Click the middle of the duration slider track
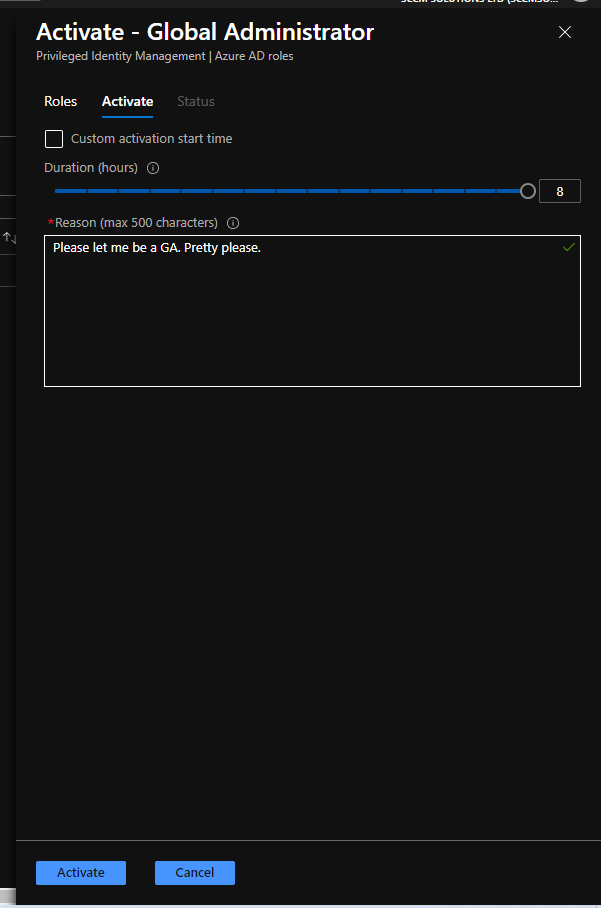The width and height of the screenshot is (601, 908). point(291,191)
